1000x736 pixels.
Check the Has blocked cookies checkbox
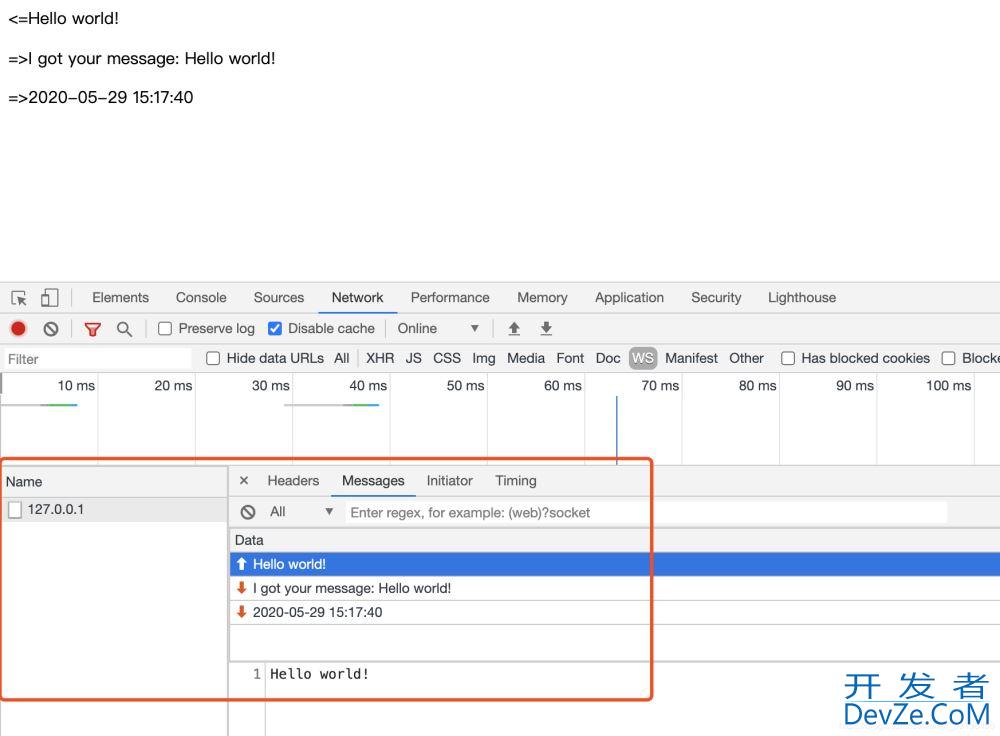click(x=788, y=358)
